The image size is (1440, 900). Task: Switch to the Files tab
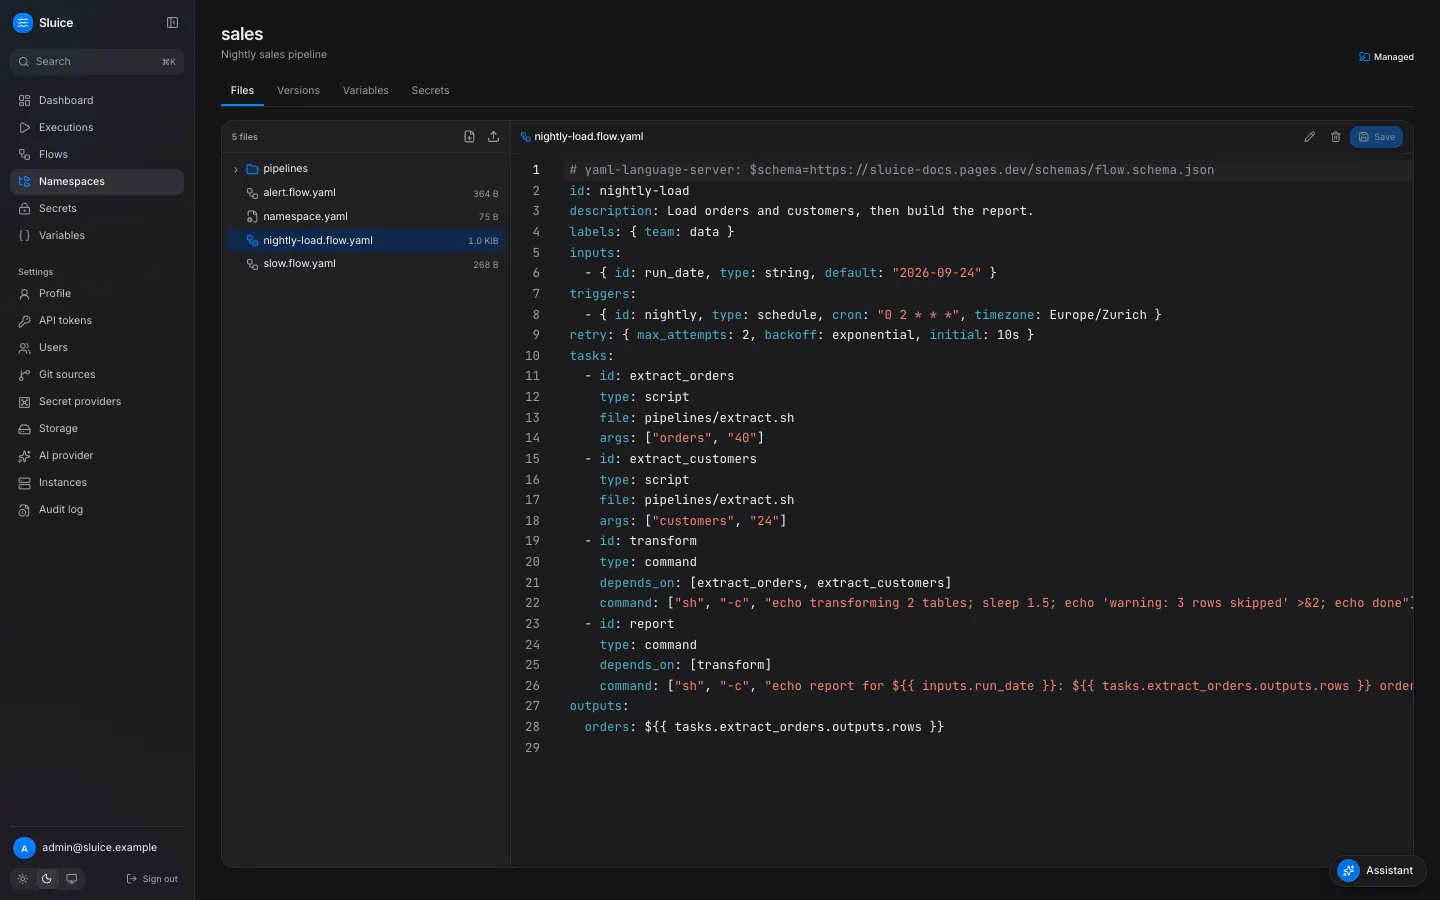(242, 90)
